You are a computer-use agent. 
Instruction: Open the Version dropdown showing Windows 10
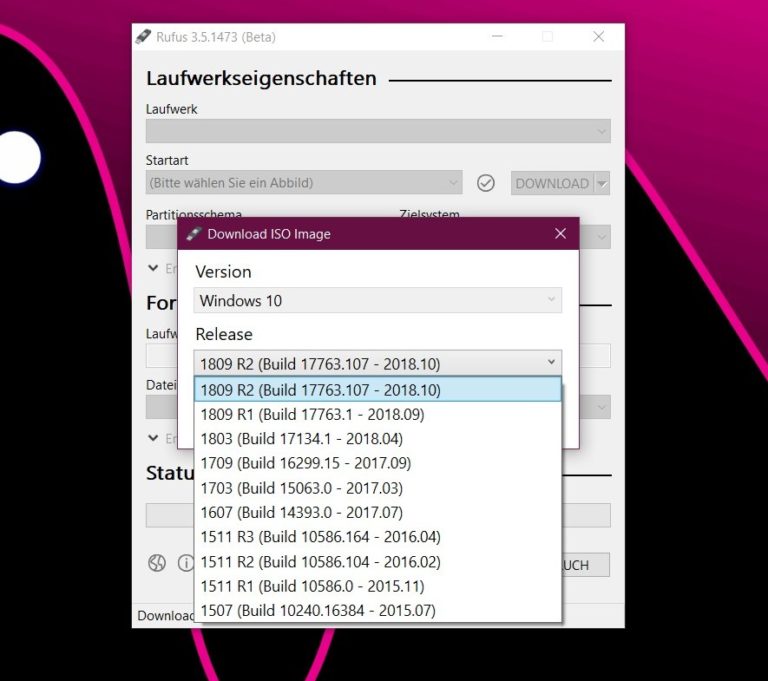pyautogui.click(x=378, y=300)
